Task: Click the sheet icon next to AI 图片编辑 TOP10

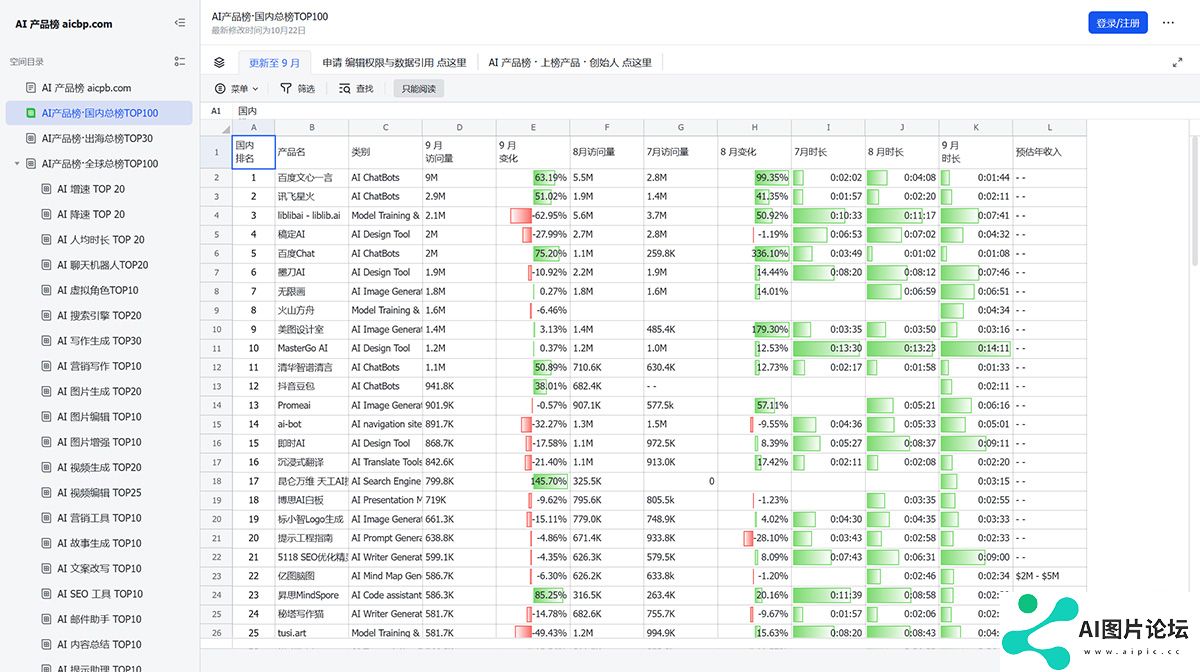Action: pos(47,417)
